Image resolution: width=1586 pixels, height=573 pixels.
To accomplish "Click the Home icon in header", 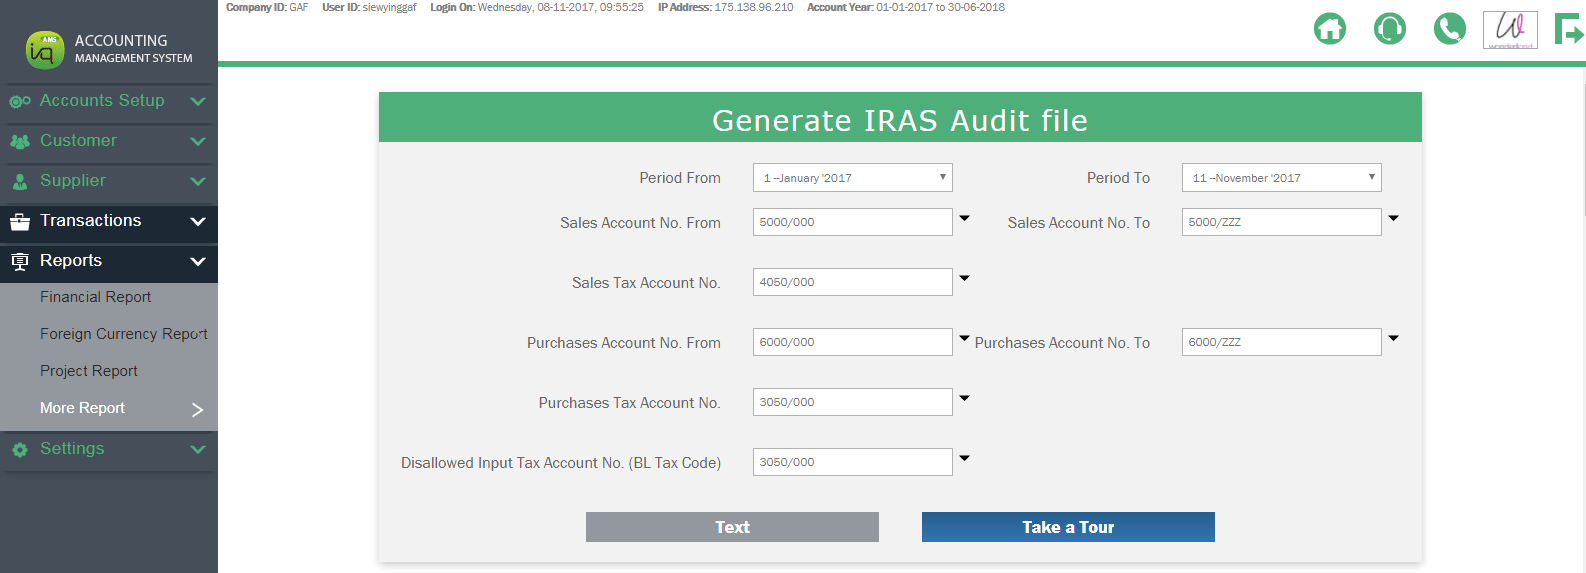I will click(x=1329, y=29).
